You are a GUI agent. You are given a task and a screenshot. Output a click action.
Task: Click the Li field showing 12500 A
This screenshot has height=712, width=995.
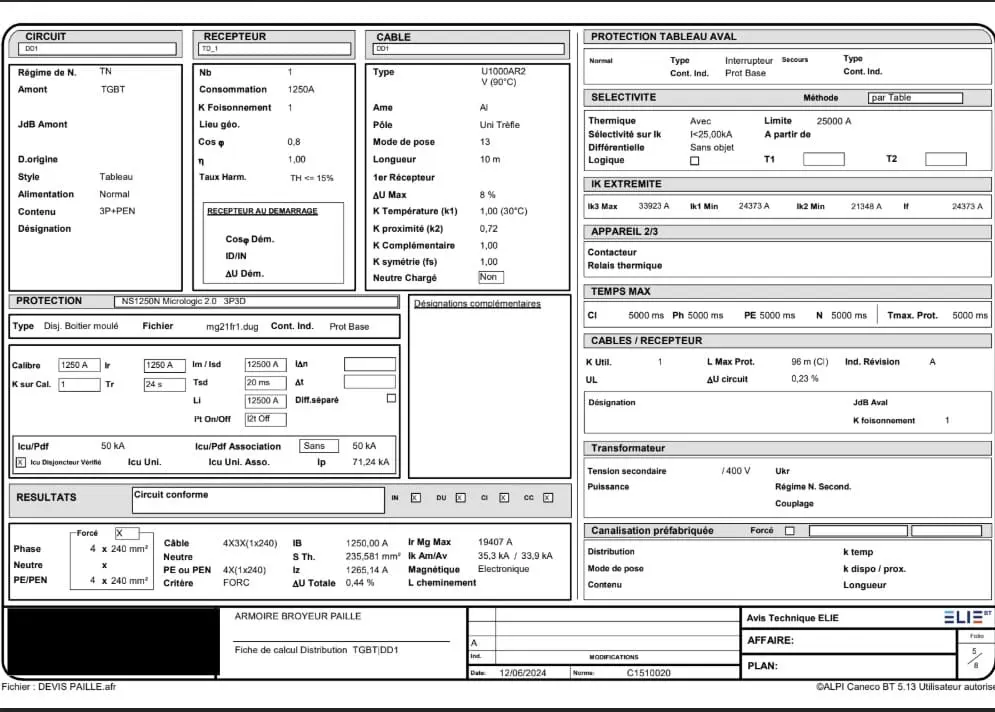tap(265, 401)
